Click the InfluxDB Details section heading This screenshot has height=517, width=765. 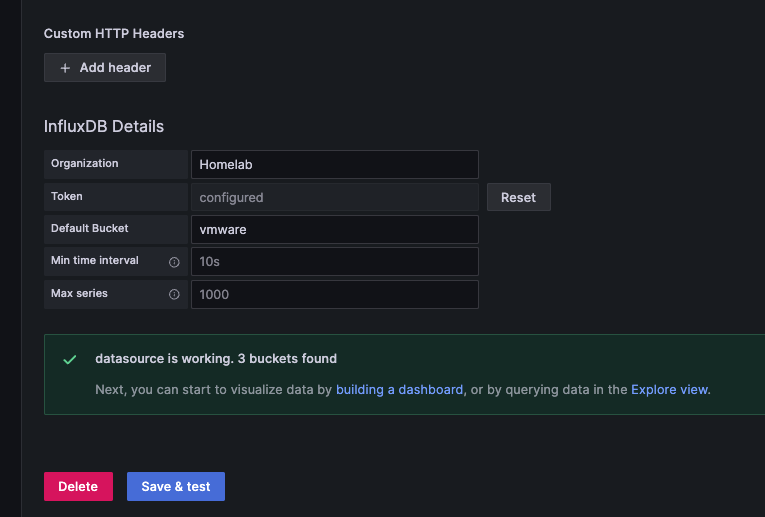[104, 127]
